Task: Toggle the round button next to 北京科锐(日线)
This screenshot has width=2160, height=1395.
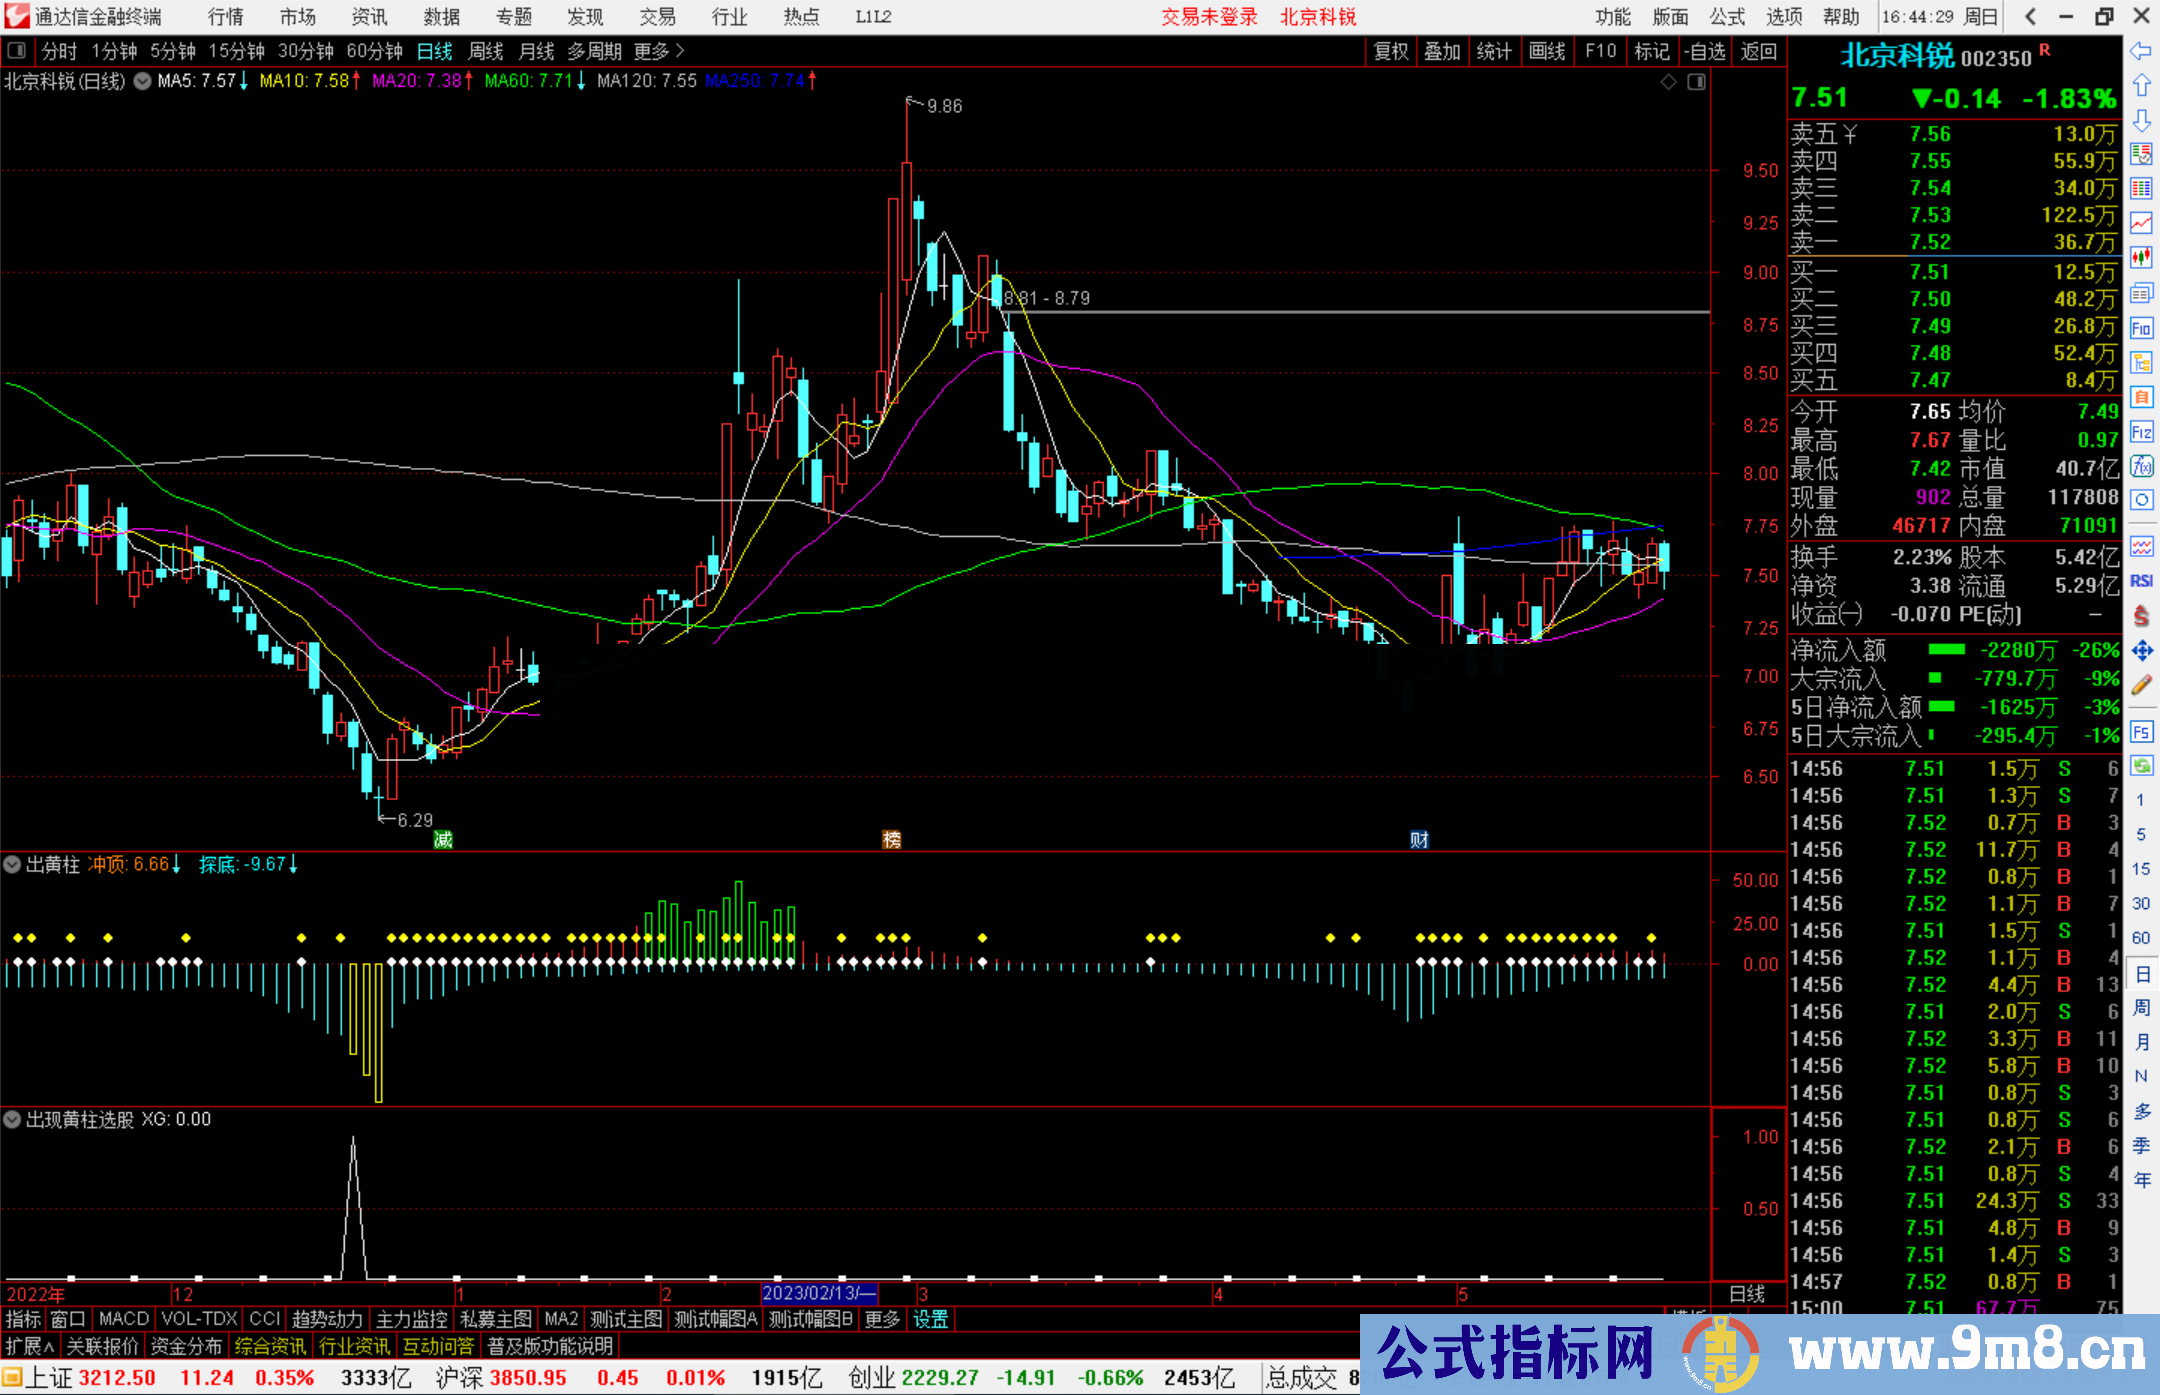Action: coord(143,81)
